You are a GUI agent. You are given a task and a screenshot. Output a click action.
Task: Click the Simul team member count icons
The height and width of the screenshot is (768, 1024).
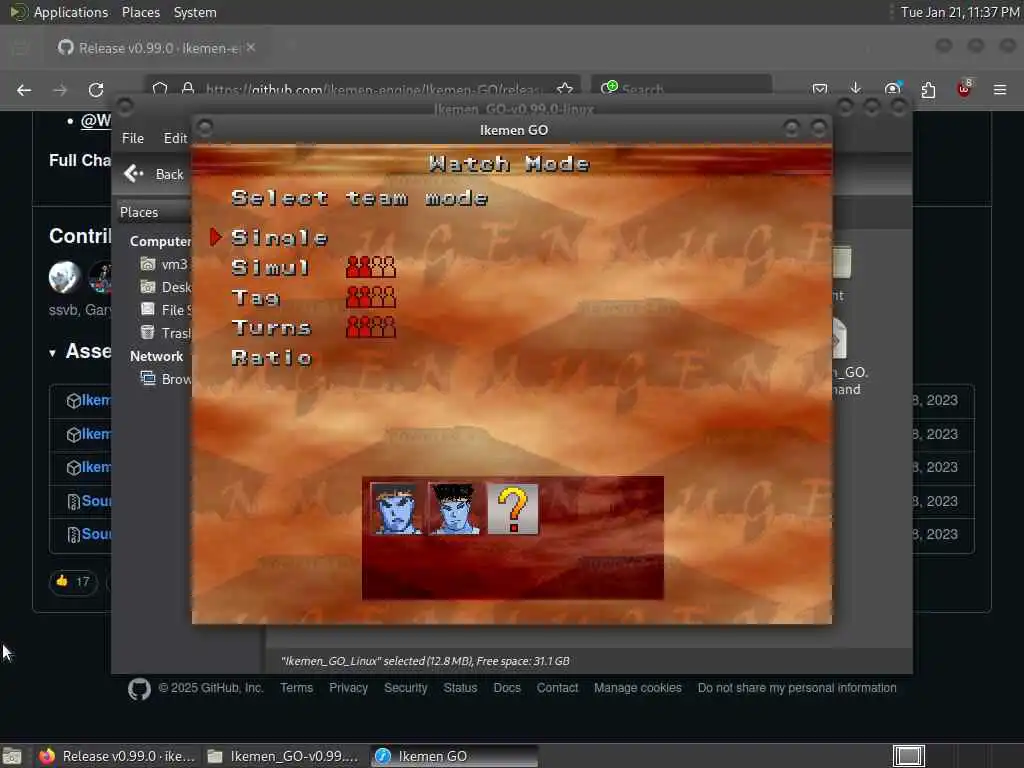click(371, 267)
